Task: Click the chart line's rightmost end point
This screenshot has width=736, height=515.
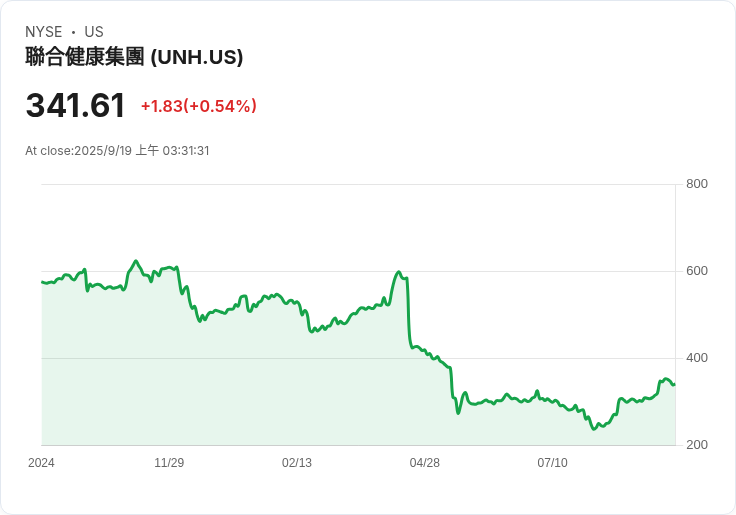Action: pos(674,384)
